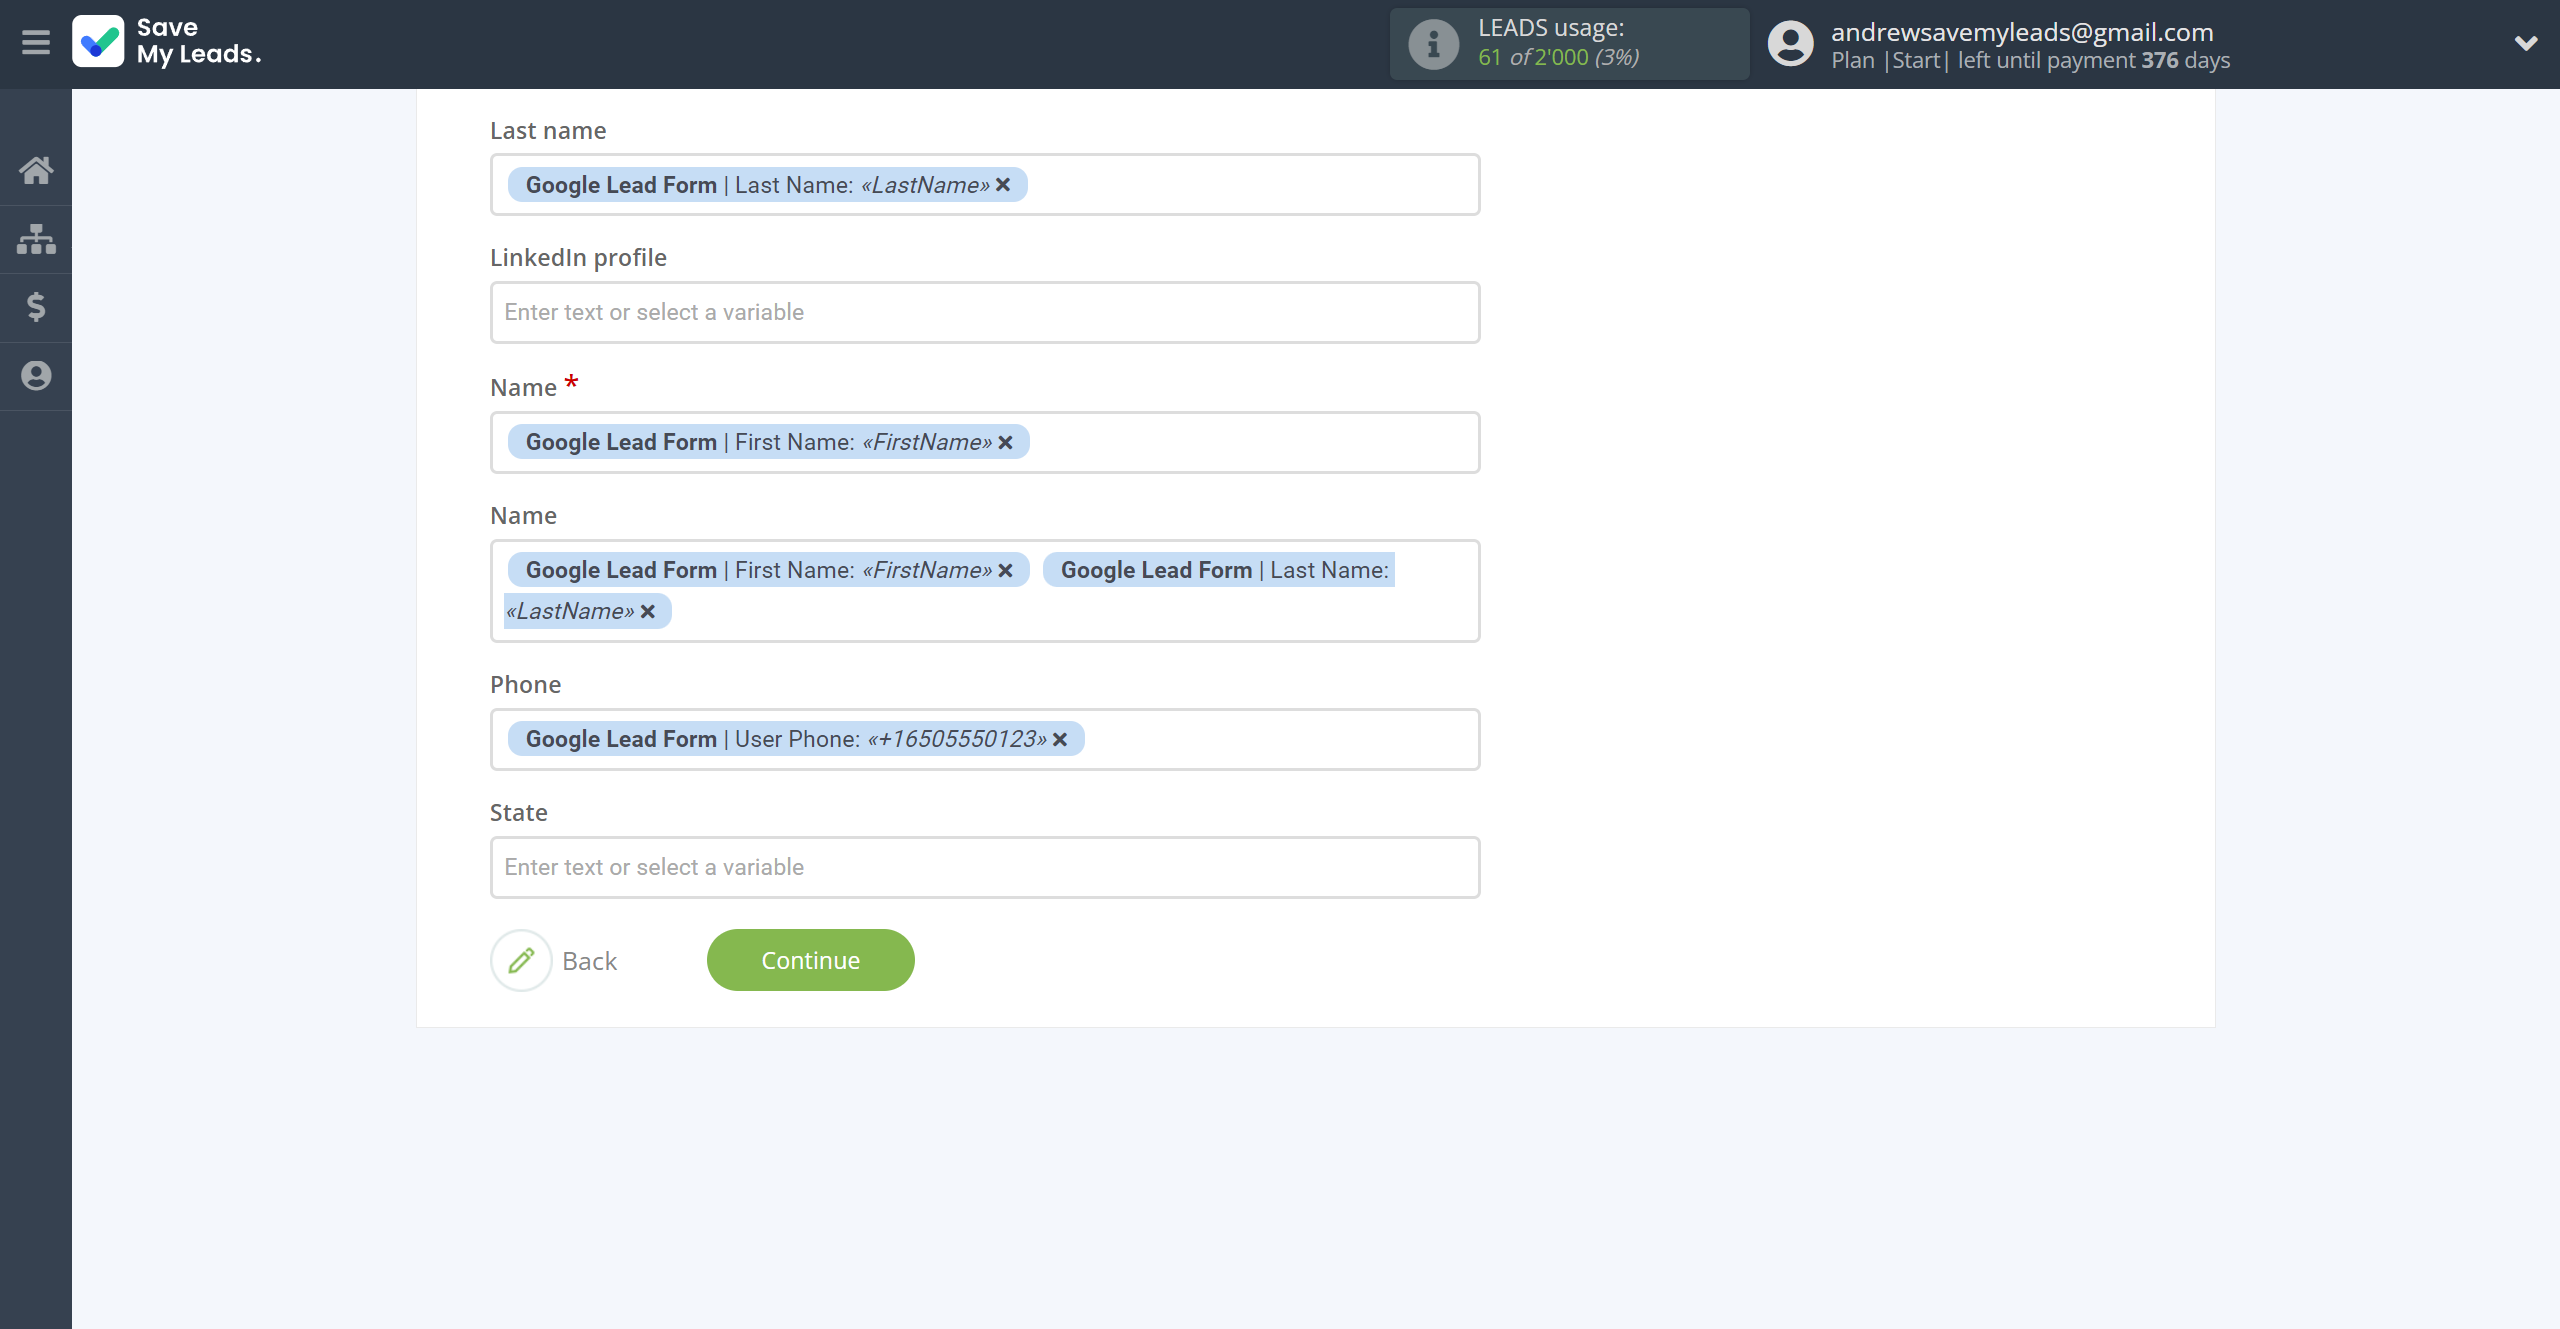Click the Plan Start payment text
This screenshot has height=1329, width=2560.
pyautogui.click(x=2030, y=60)
